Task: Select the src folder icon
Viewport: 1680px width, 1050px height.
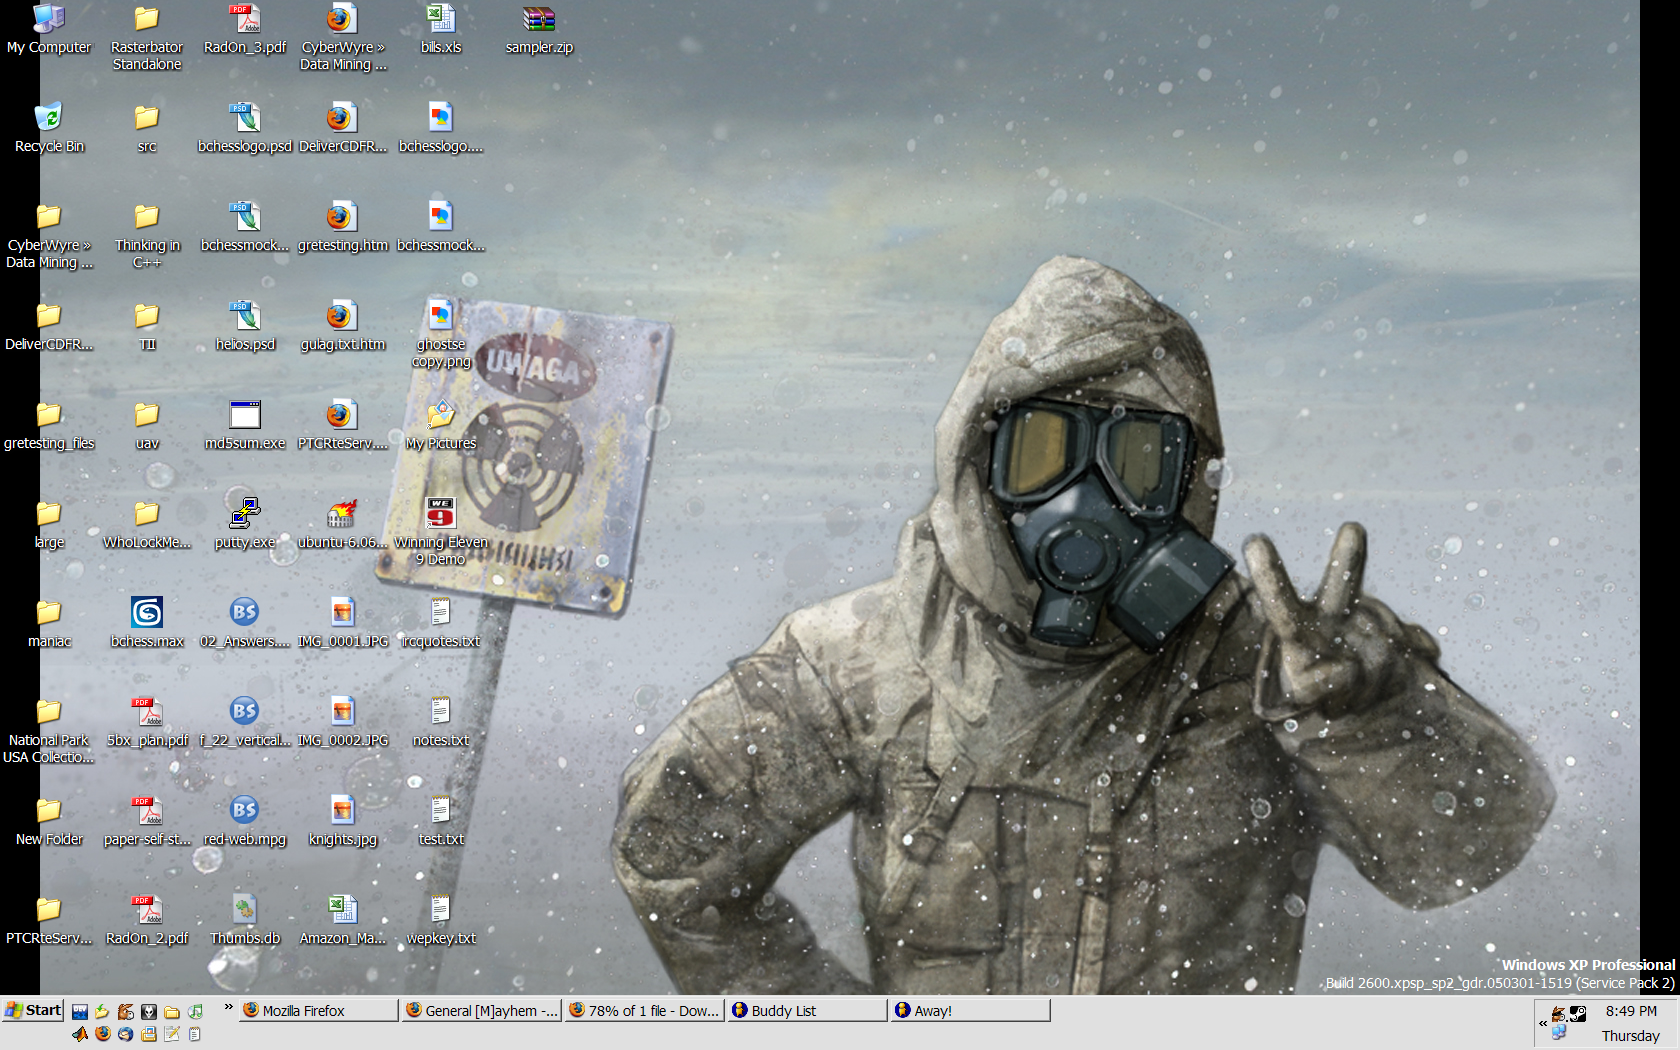Action: [x=147, y=128]
